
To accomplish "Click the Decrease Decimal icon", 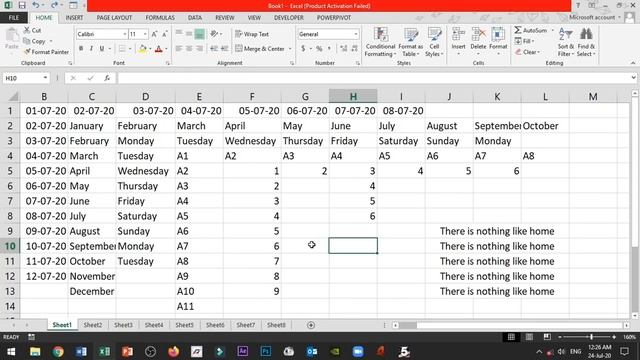I will pos(354,49).
